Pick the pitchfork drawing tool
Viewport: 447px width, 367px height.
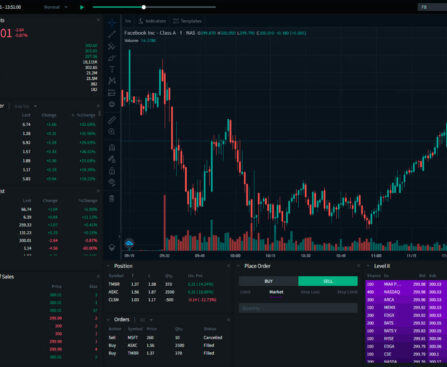point(112,46)
